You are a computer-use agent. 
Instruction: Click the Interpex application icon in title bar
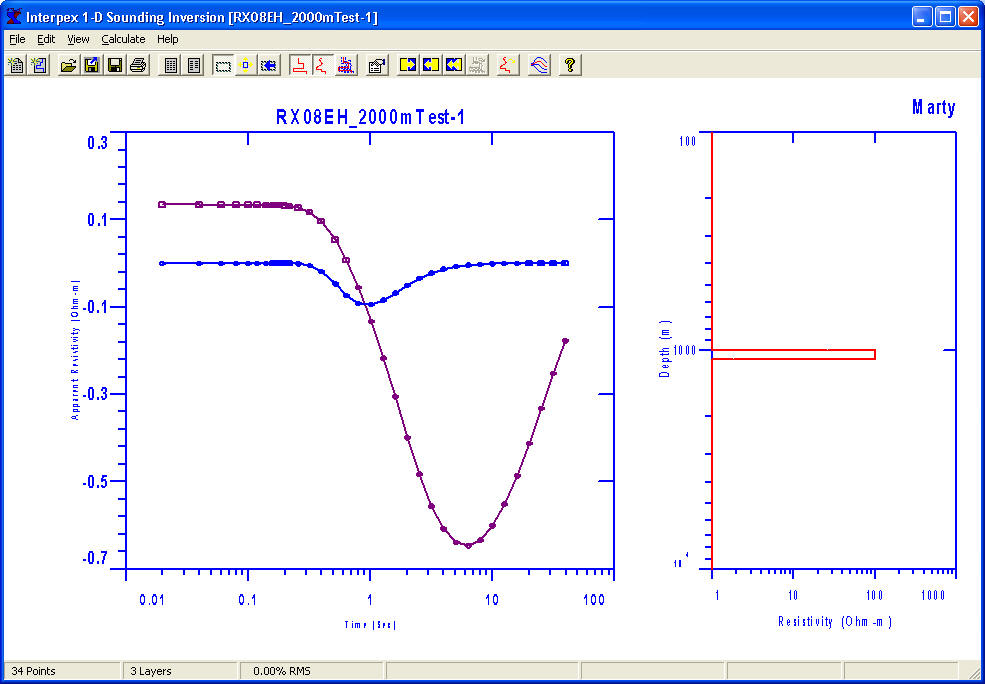13,16
